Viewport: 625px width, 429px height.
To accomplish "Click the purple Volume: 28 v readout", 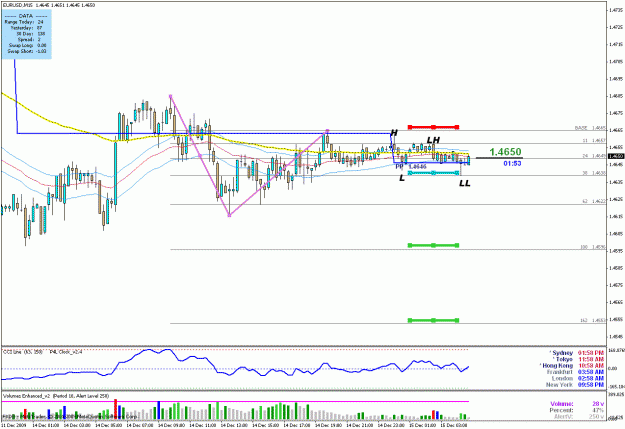I will pyautogui.click(x=577, y=404).
